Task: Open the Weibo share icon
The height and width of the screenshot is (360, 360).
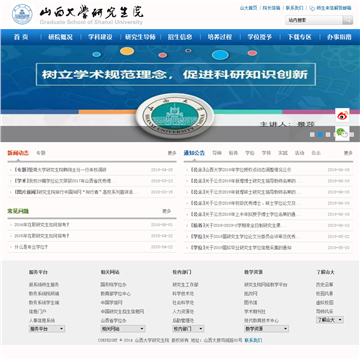Action: pyautogui.click(x=342, y=115)
